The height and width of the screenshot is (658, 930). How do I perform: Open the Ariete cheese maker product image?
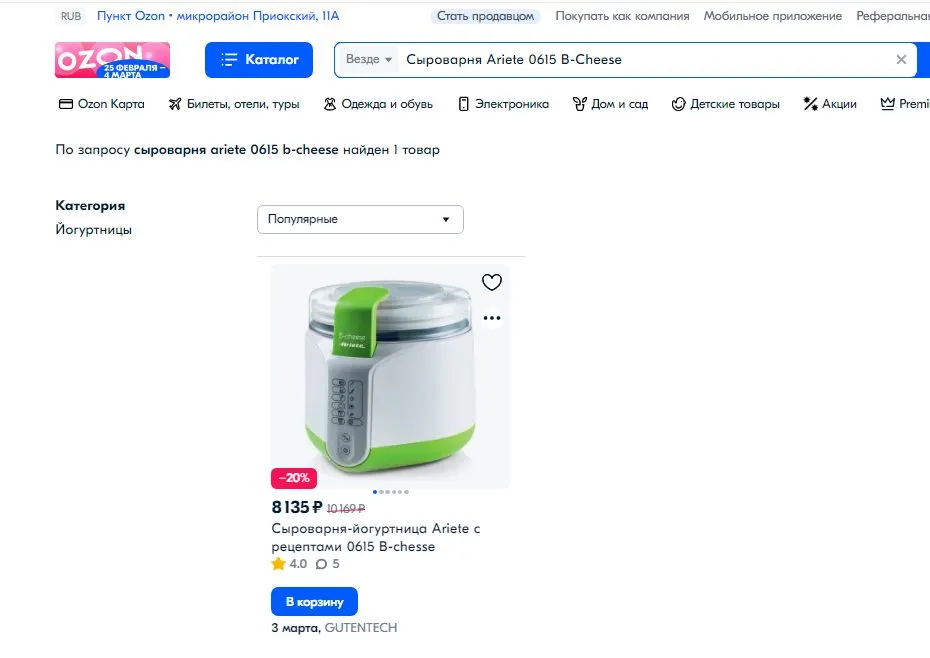click(x=390, y=375)
